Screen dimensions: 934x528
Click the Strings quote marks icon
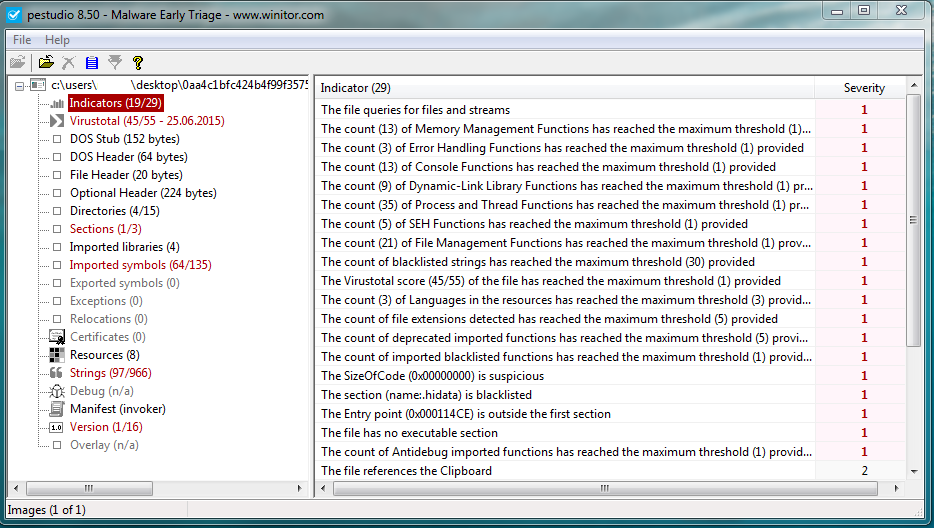point(56,373)
